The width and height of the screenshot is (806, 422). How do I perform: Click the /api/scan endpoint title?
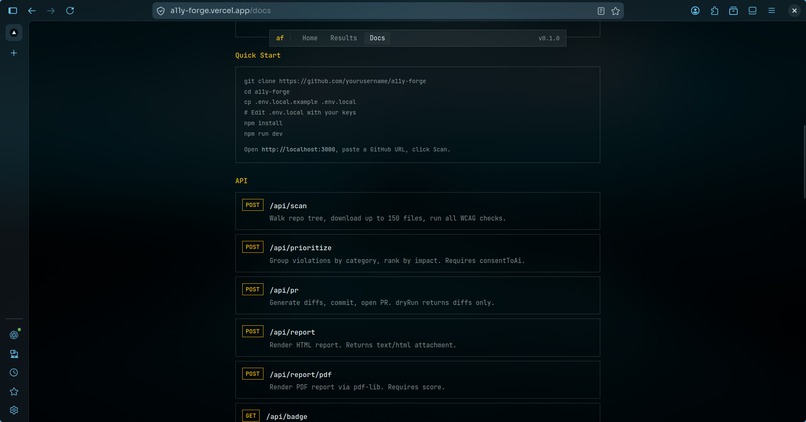coord(288,206)
